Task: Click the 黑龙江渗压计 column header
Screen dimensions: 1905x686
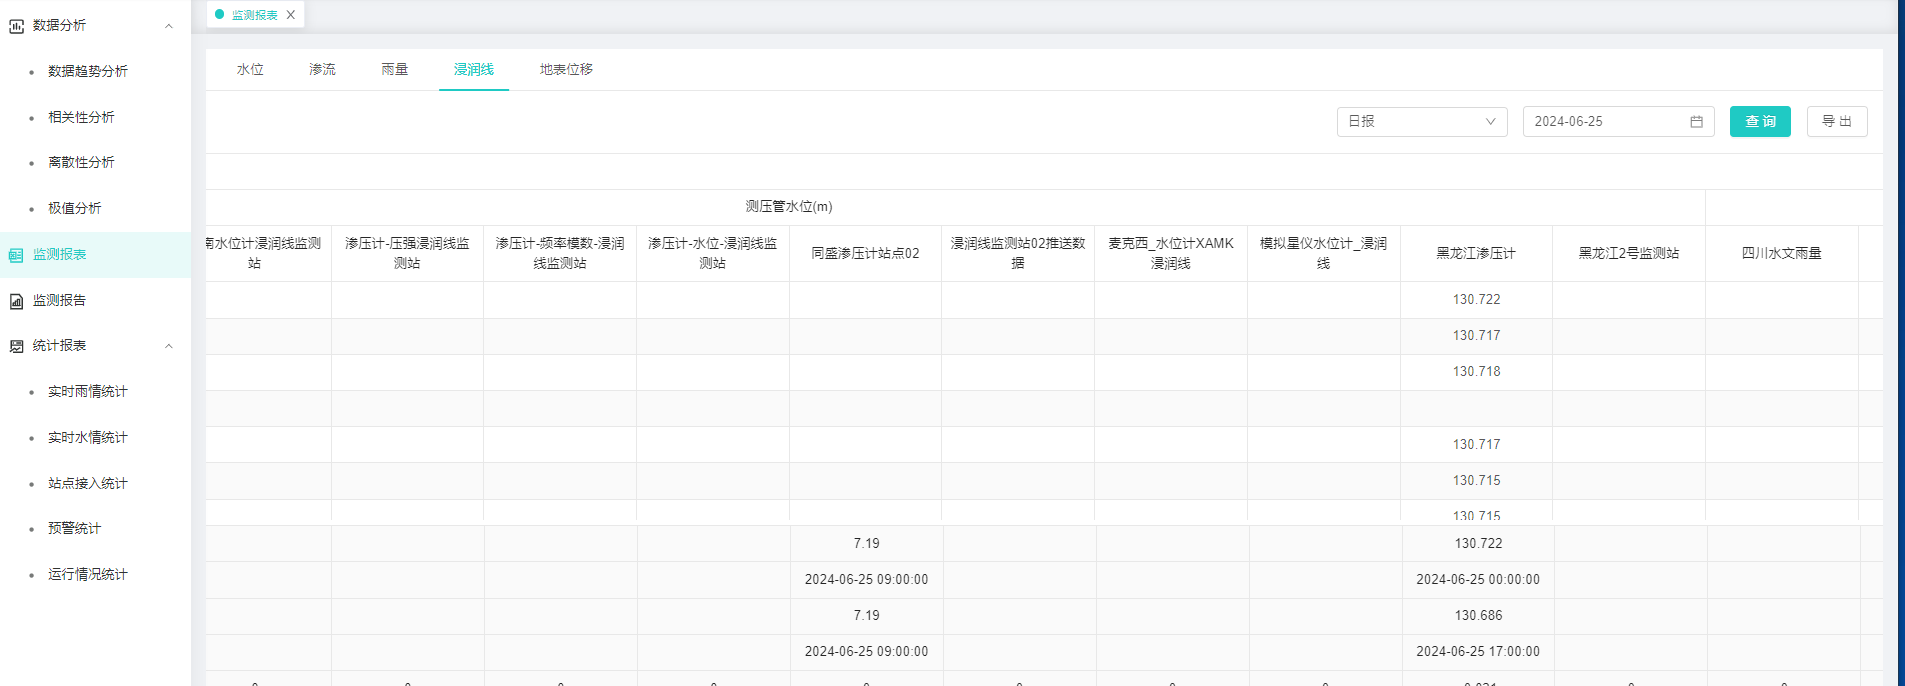Action: 1476,254
